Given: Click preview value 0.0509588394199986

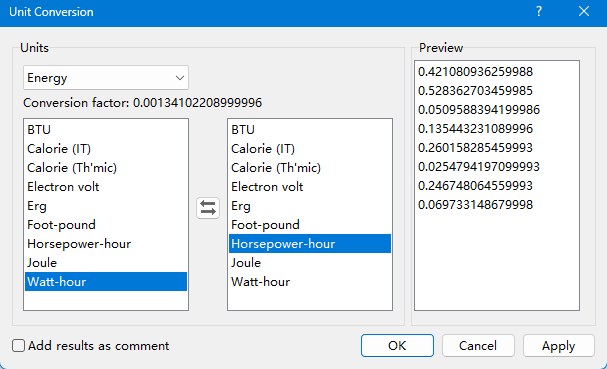Looking at the screenshot, I should (x=479, y=110).
